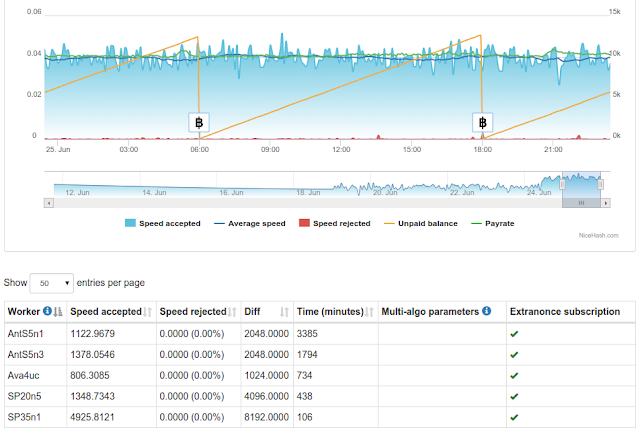This screenshot has width=640, height=430.
Task: Sort the table by Worker column
Action: [x=58, y=312]
